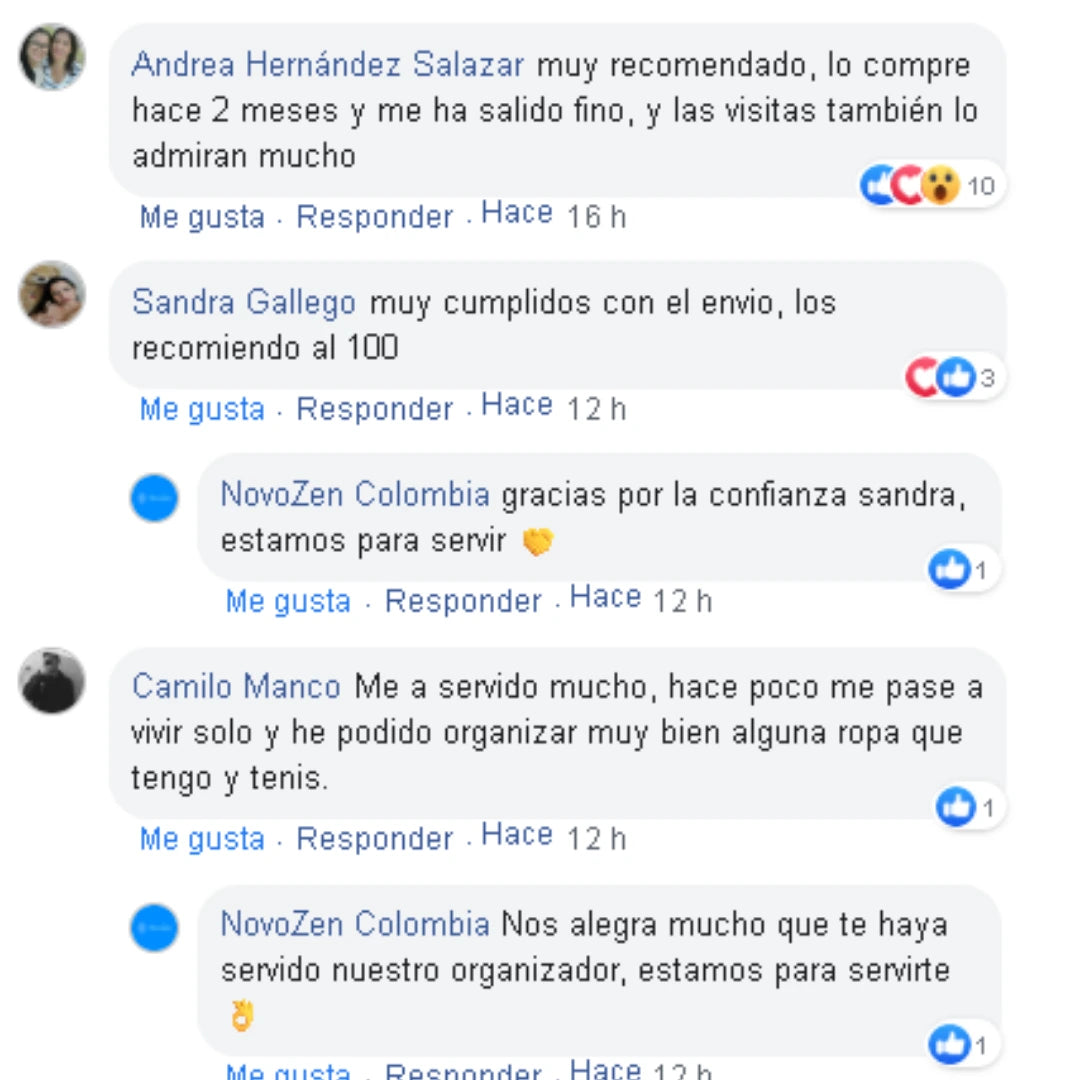Open Camilo Manco's profile picture
This screenshot has width=1080, height=1080.
click(52, 681)
